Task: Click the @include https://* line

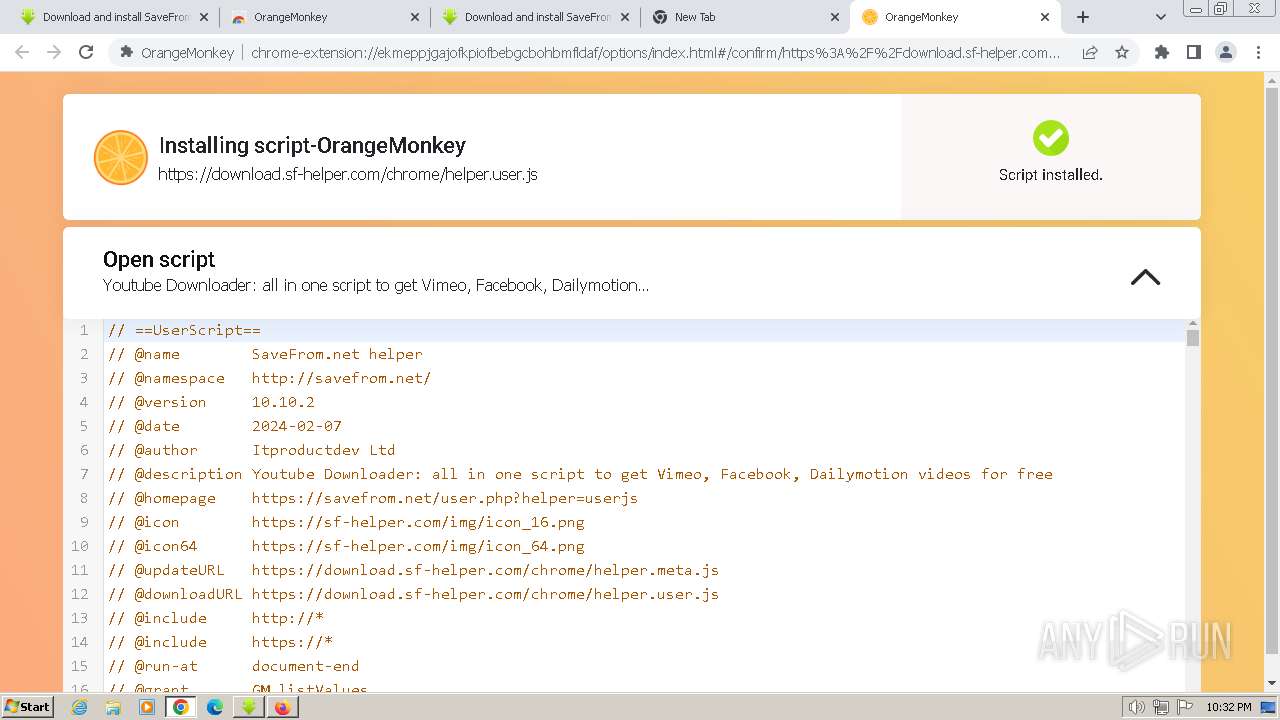Action: click(x=220, y=642)
